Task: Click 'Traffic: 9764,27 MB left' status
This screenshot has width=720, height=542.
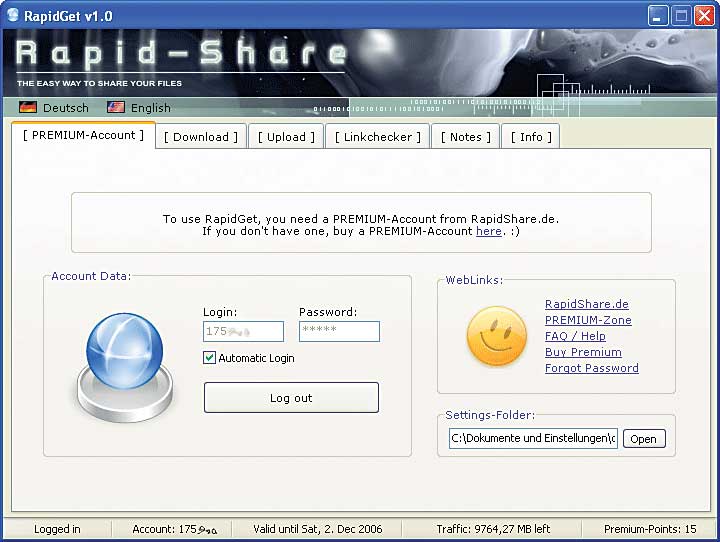Action: (x=493, y=529)
